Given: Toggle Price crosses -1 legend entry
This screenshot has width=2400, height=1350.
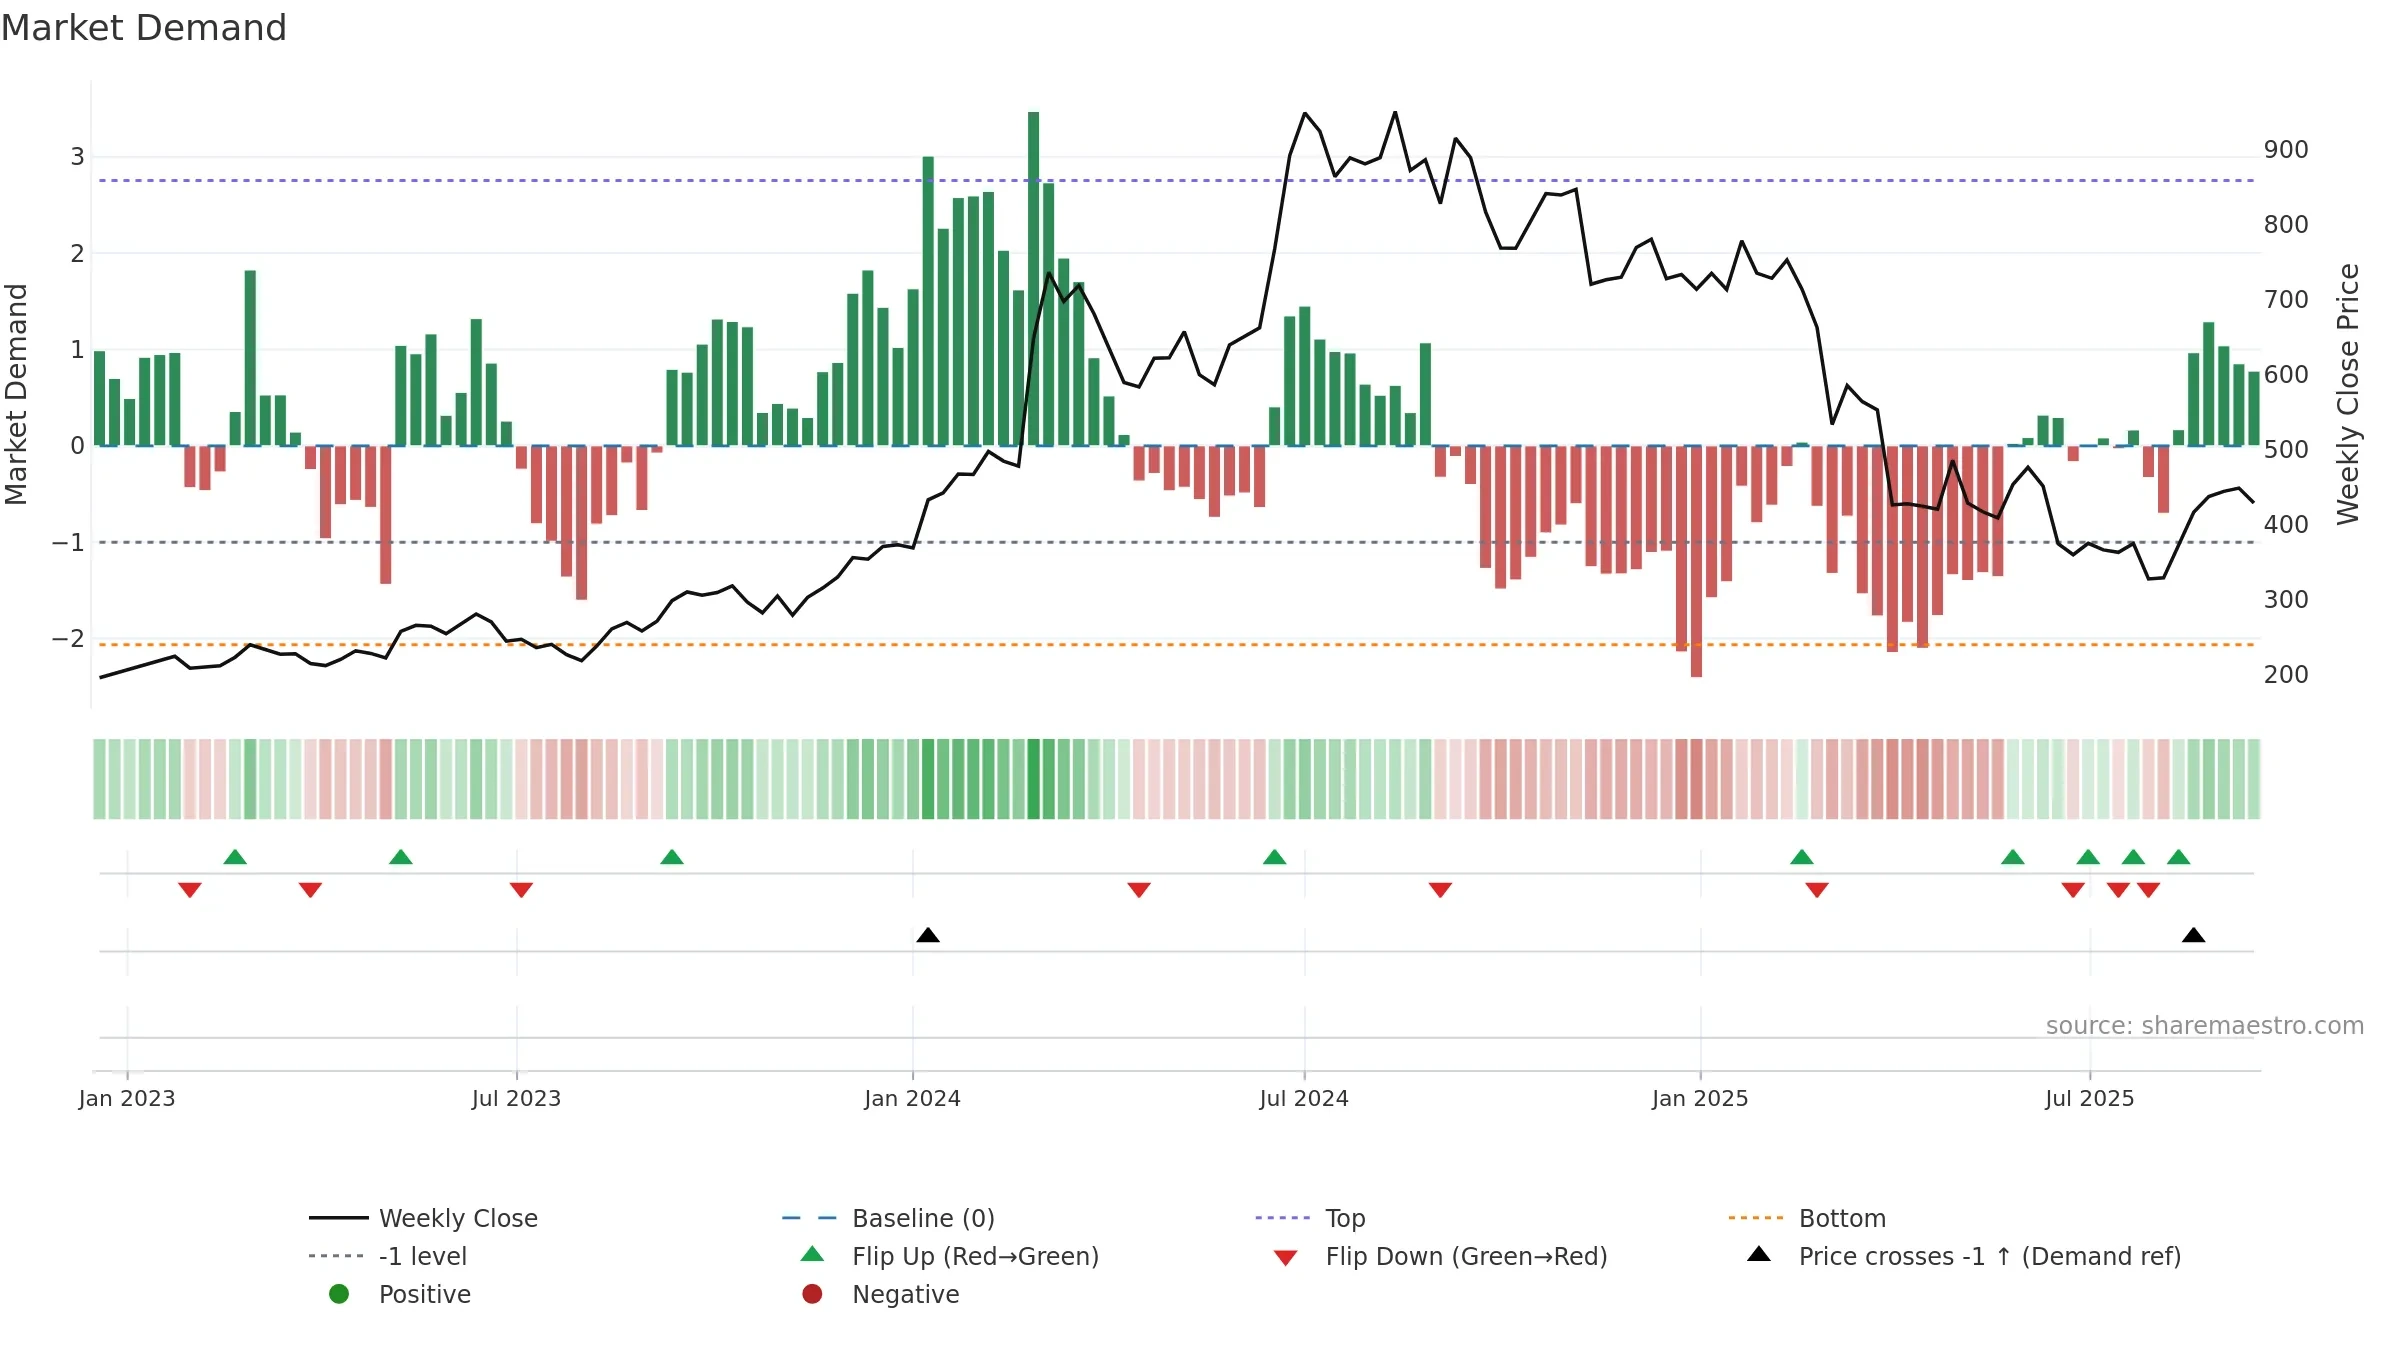Looking at the screenshot, I should pos(1964,1256).
